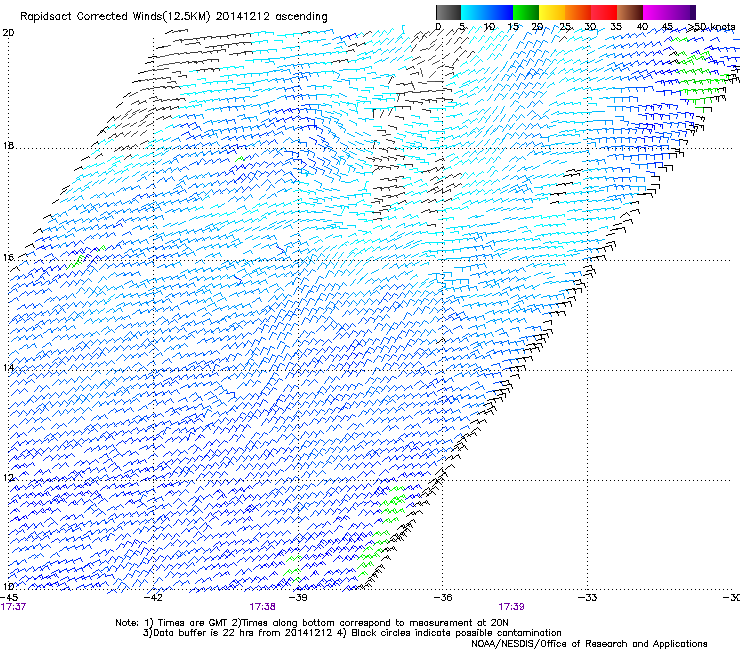Screen dimensions: 740x650
Task: Click the purple 45 to over-50 knots color swatch
Action: click(682, 12)
